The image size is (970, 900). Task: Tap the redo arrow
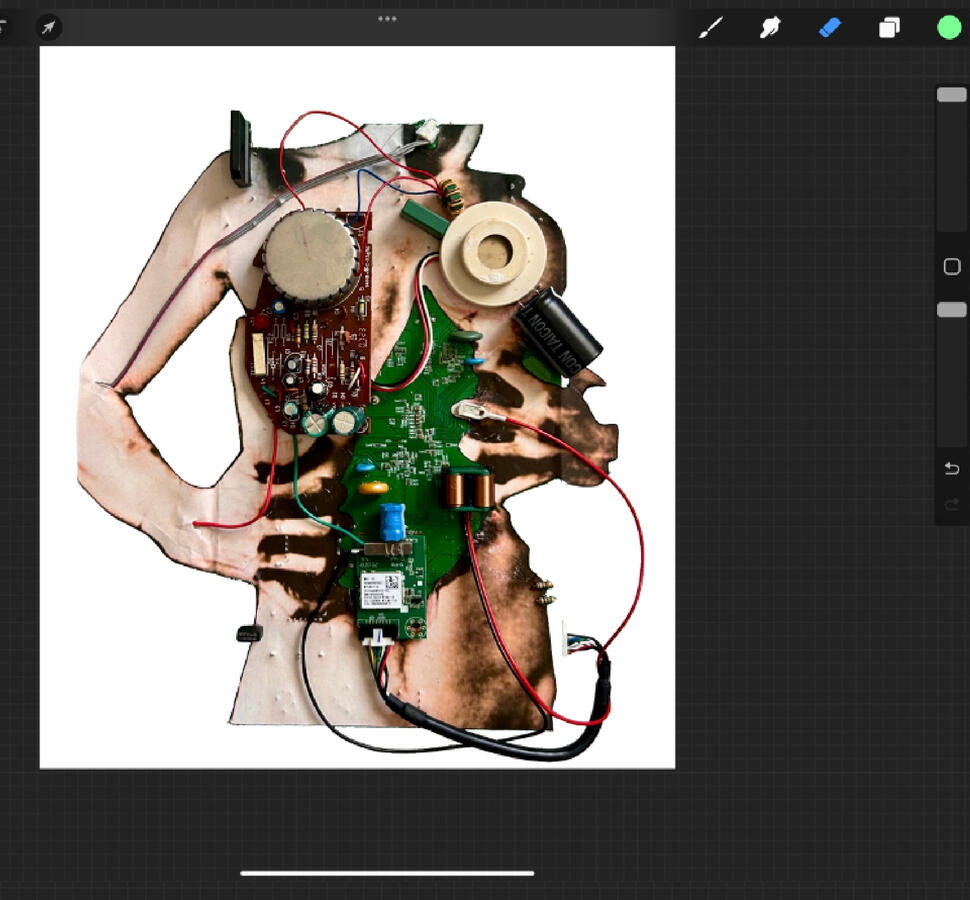[x=951, y=504]
